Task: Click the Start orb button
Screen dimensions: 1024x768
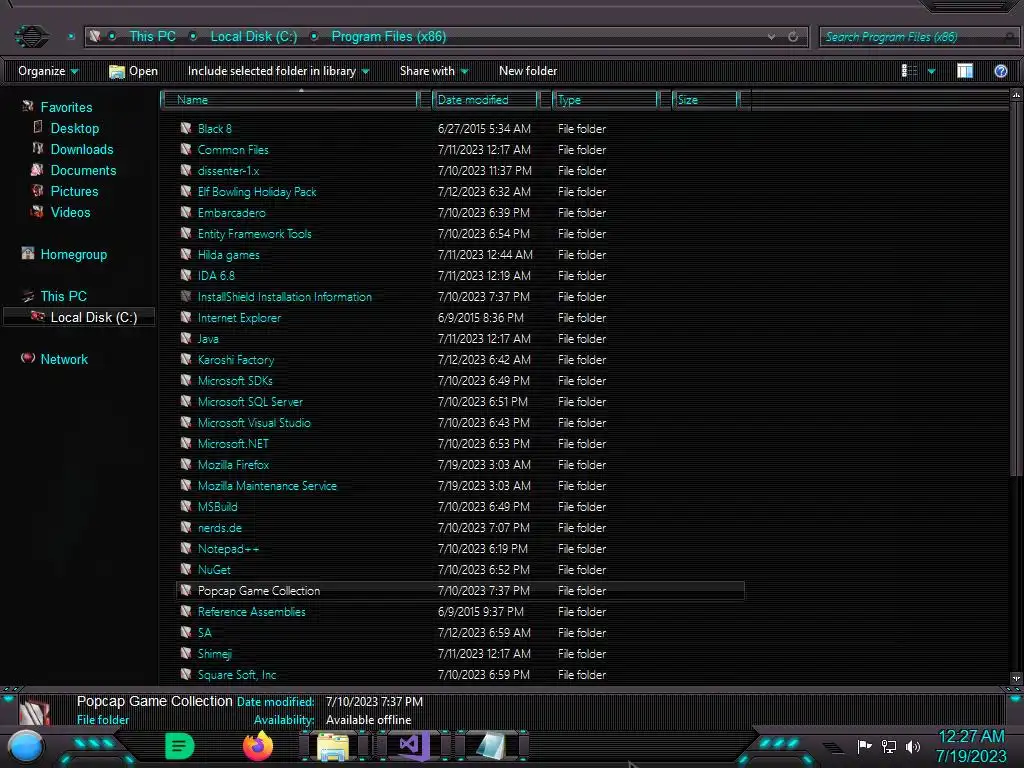Action: (x=26, y=747)
